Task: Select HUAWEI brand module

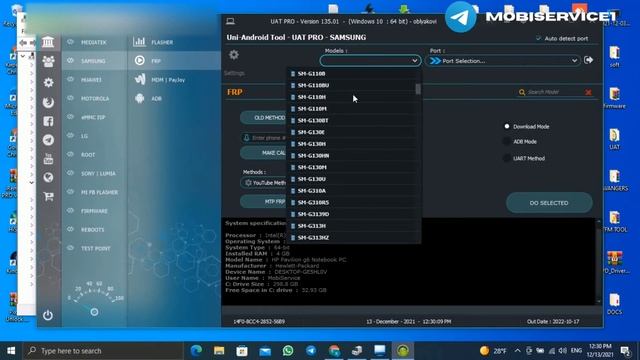Action: tap(91, 80)
